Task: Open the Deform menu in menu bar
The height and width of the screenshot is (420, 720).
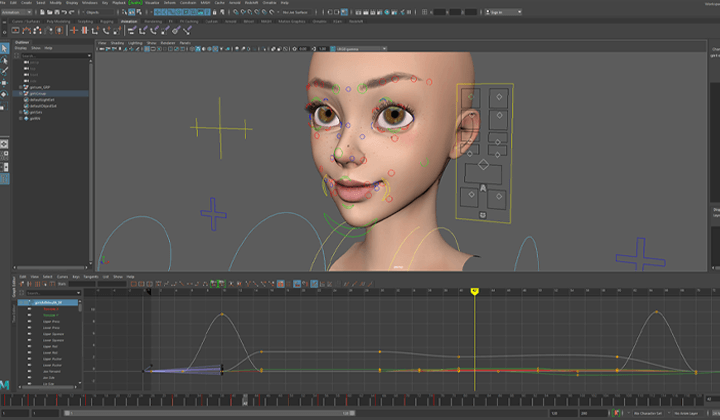Action: point(170,3)
